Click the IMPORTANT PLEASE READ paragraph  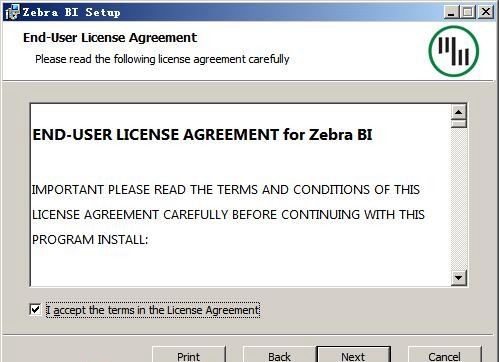pos(228,214)
